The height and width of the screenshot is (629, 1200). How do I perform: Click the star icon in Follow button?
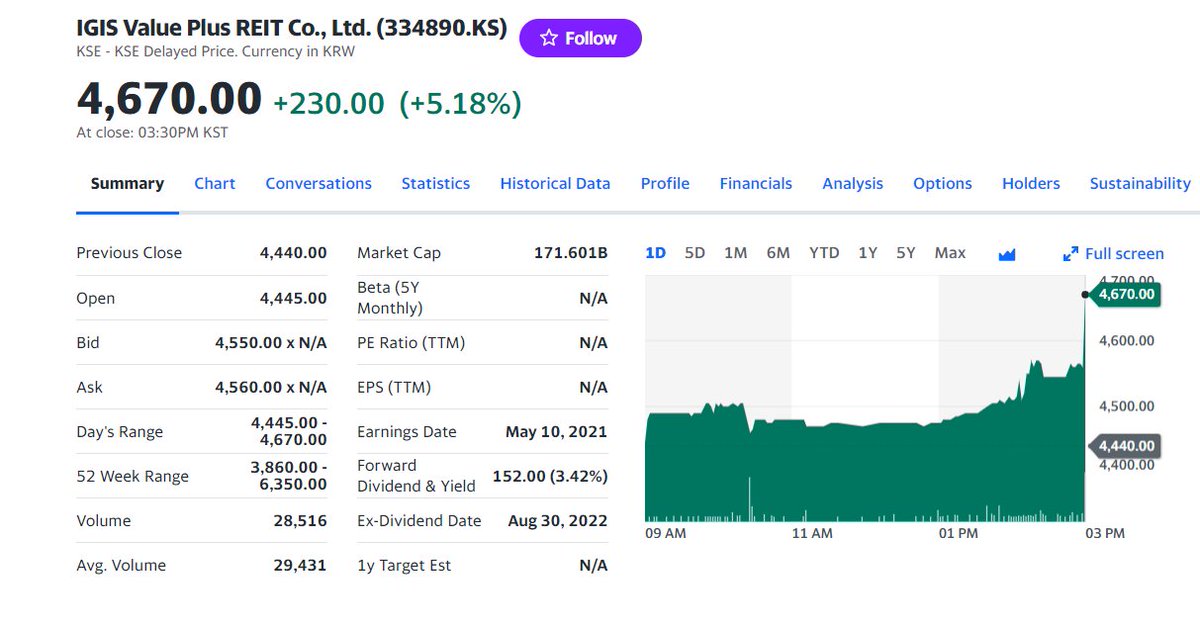point(548,38)
